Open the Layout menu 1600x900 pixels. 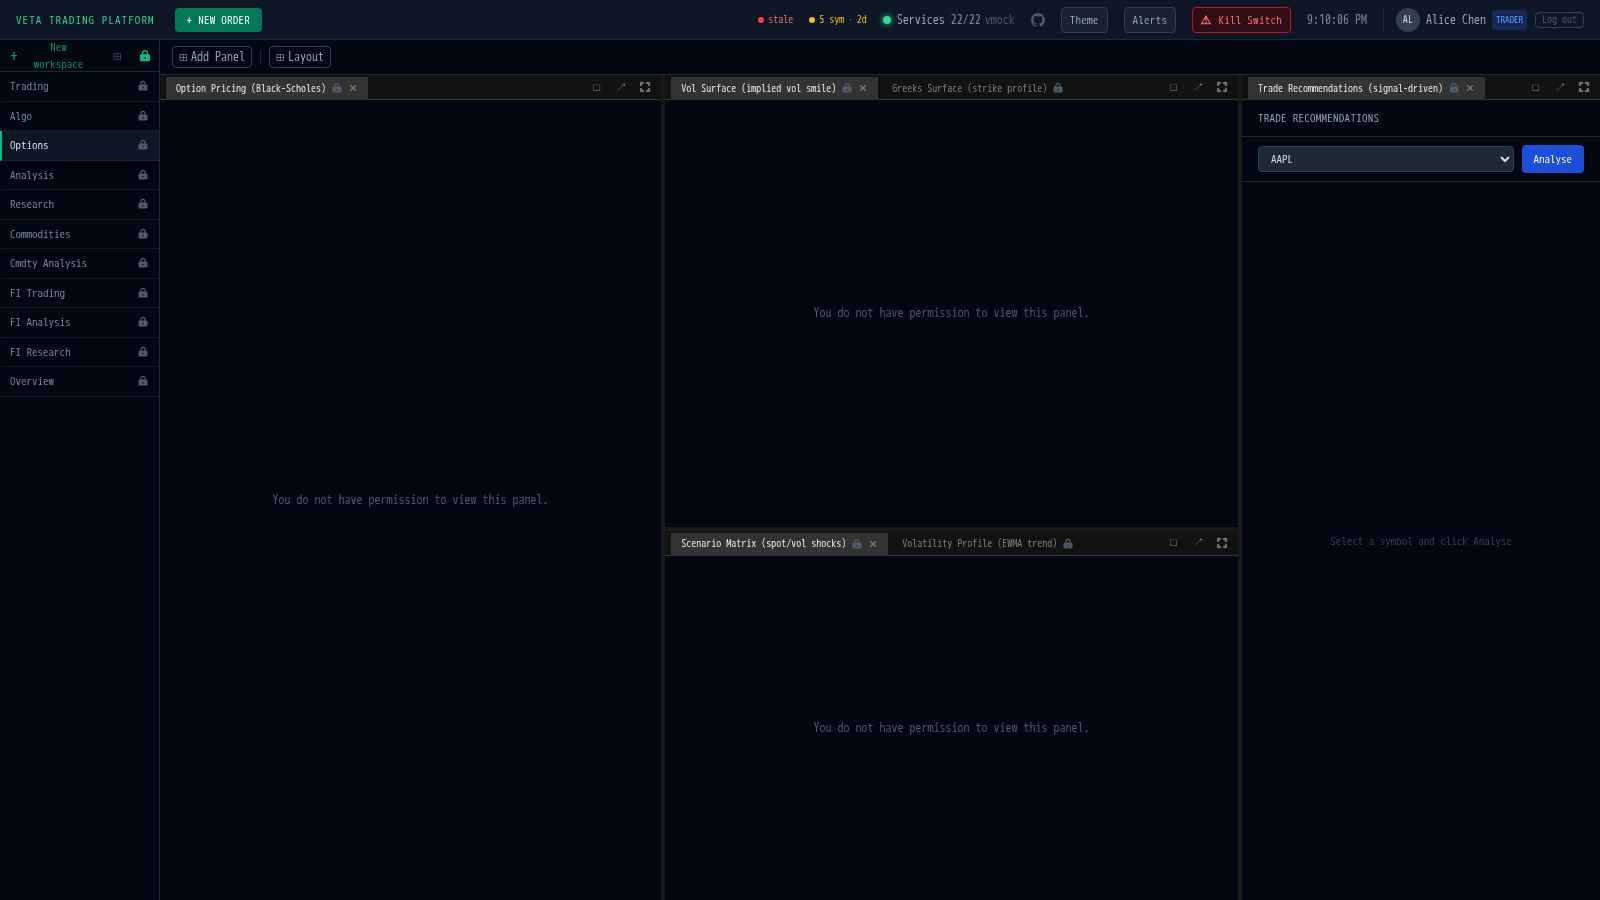(x=300, y=57)
